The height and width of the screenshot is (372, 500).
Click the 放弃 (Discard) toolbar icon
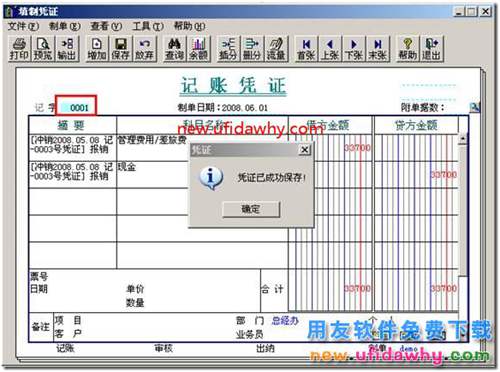coord(144,49)
